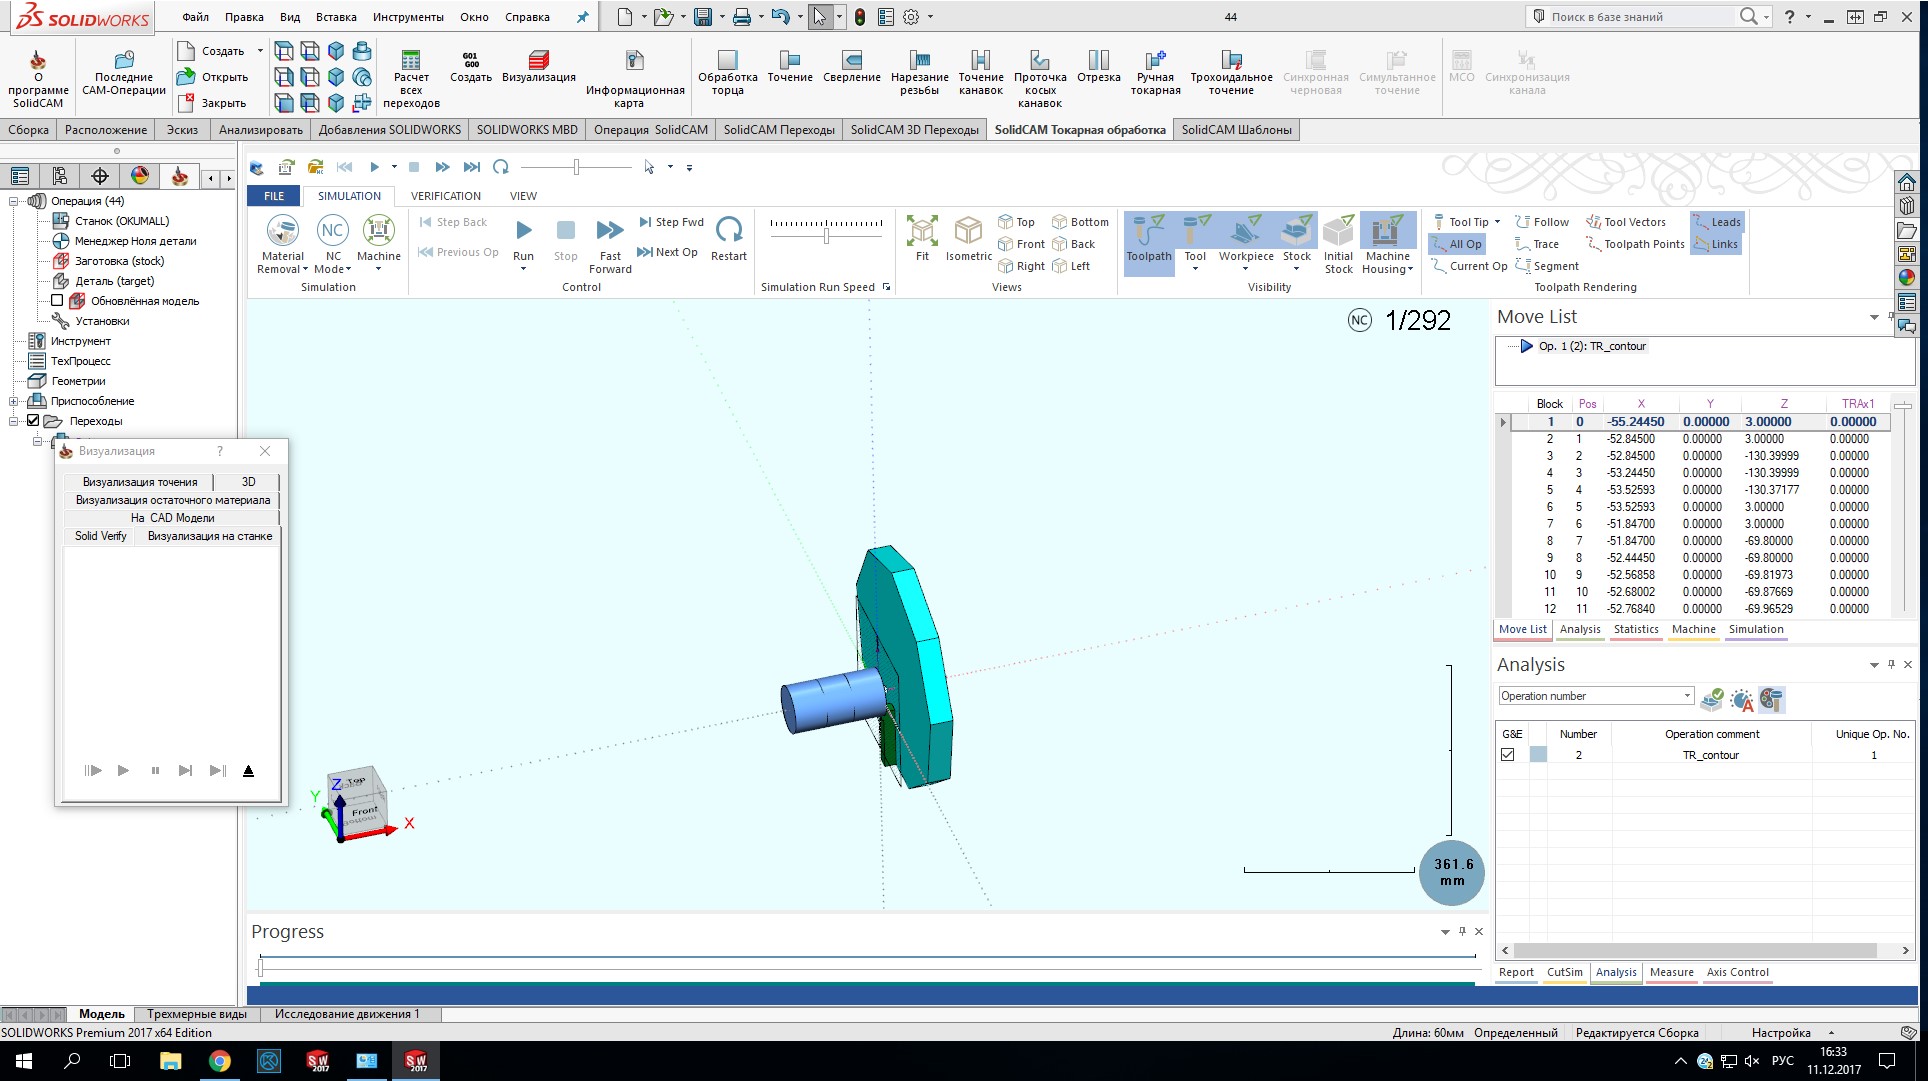
Task: Click the Визуализация на станке button
Action: tap(210, 536)
